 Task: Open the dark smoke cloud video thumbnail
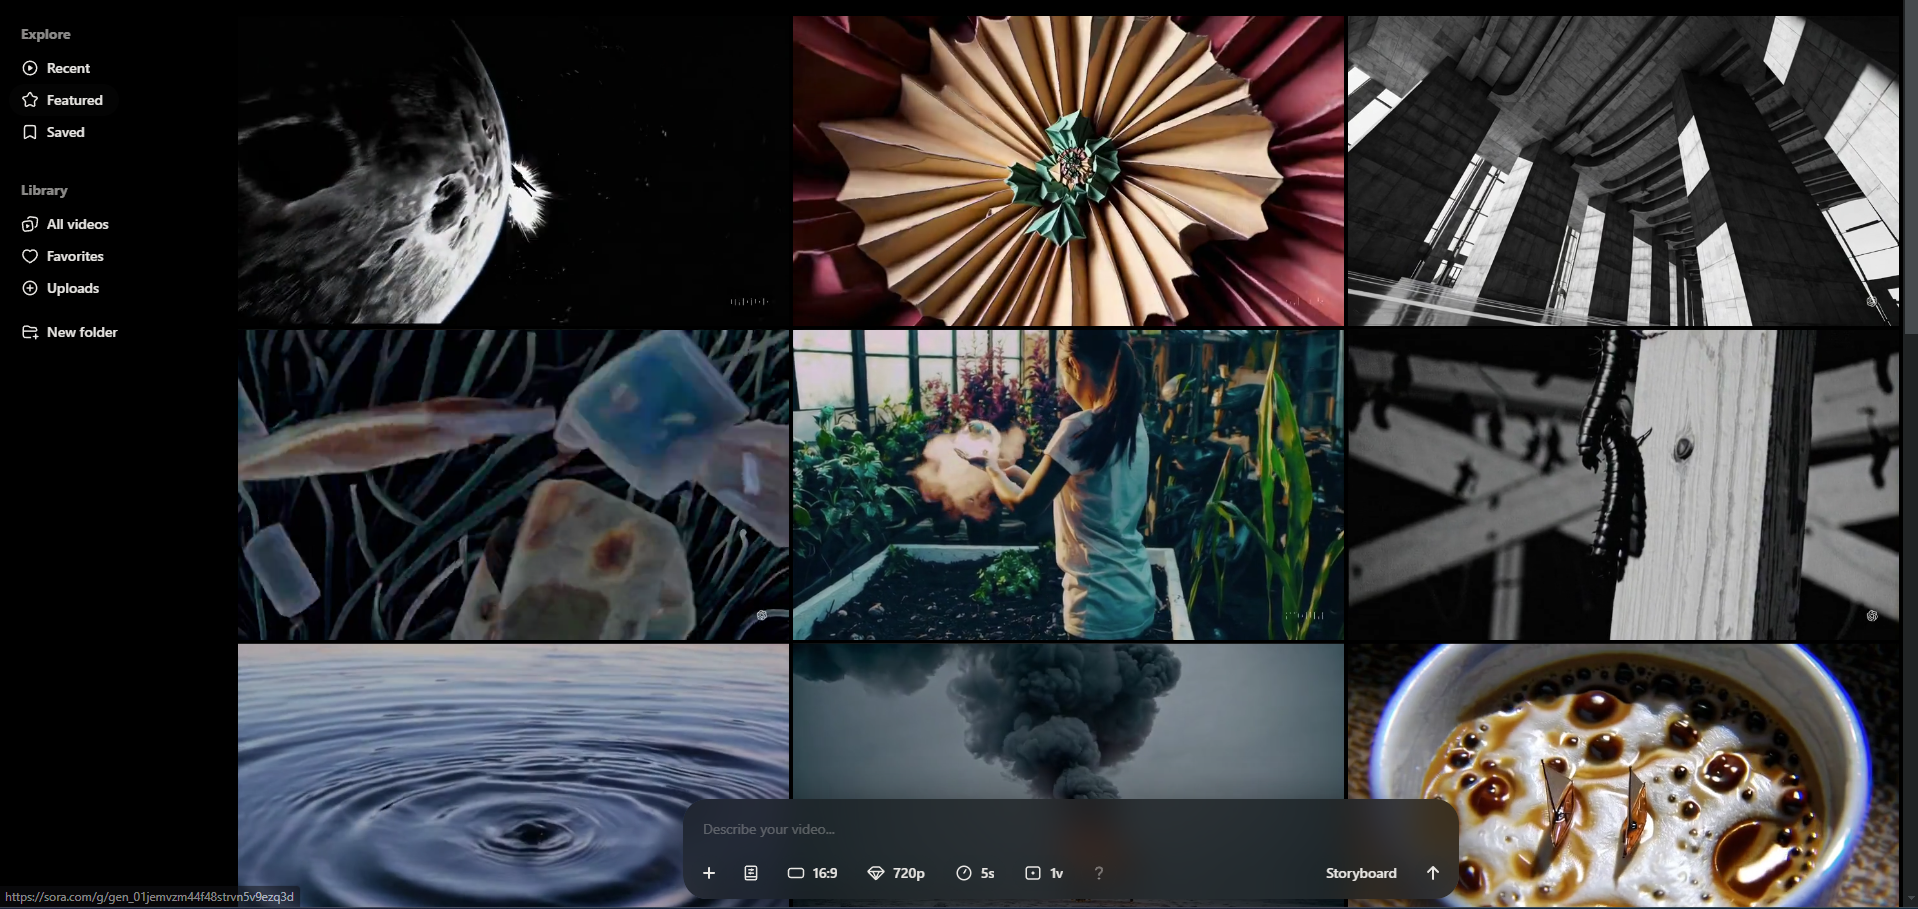(1068, 720)
